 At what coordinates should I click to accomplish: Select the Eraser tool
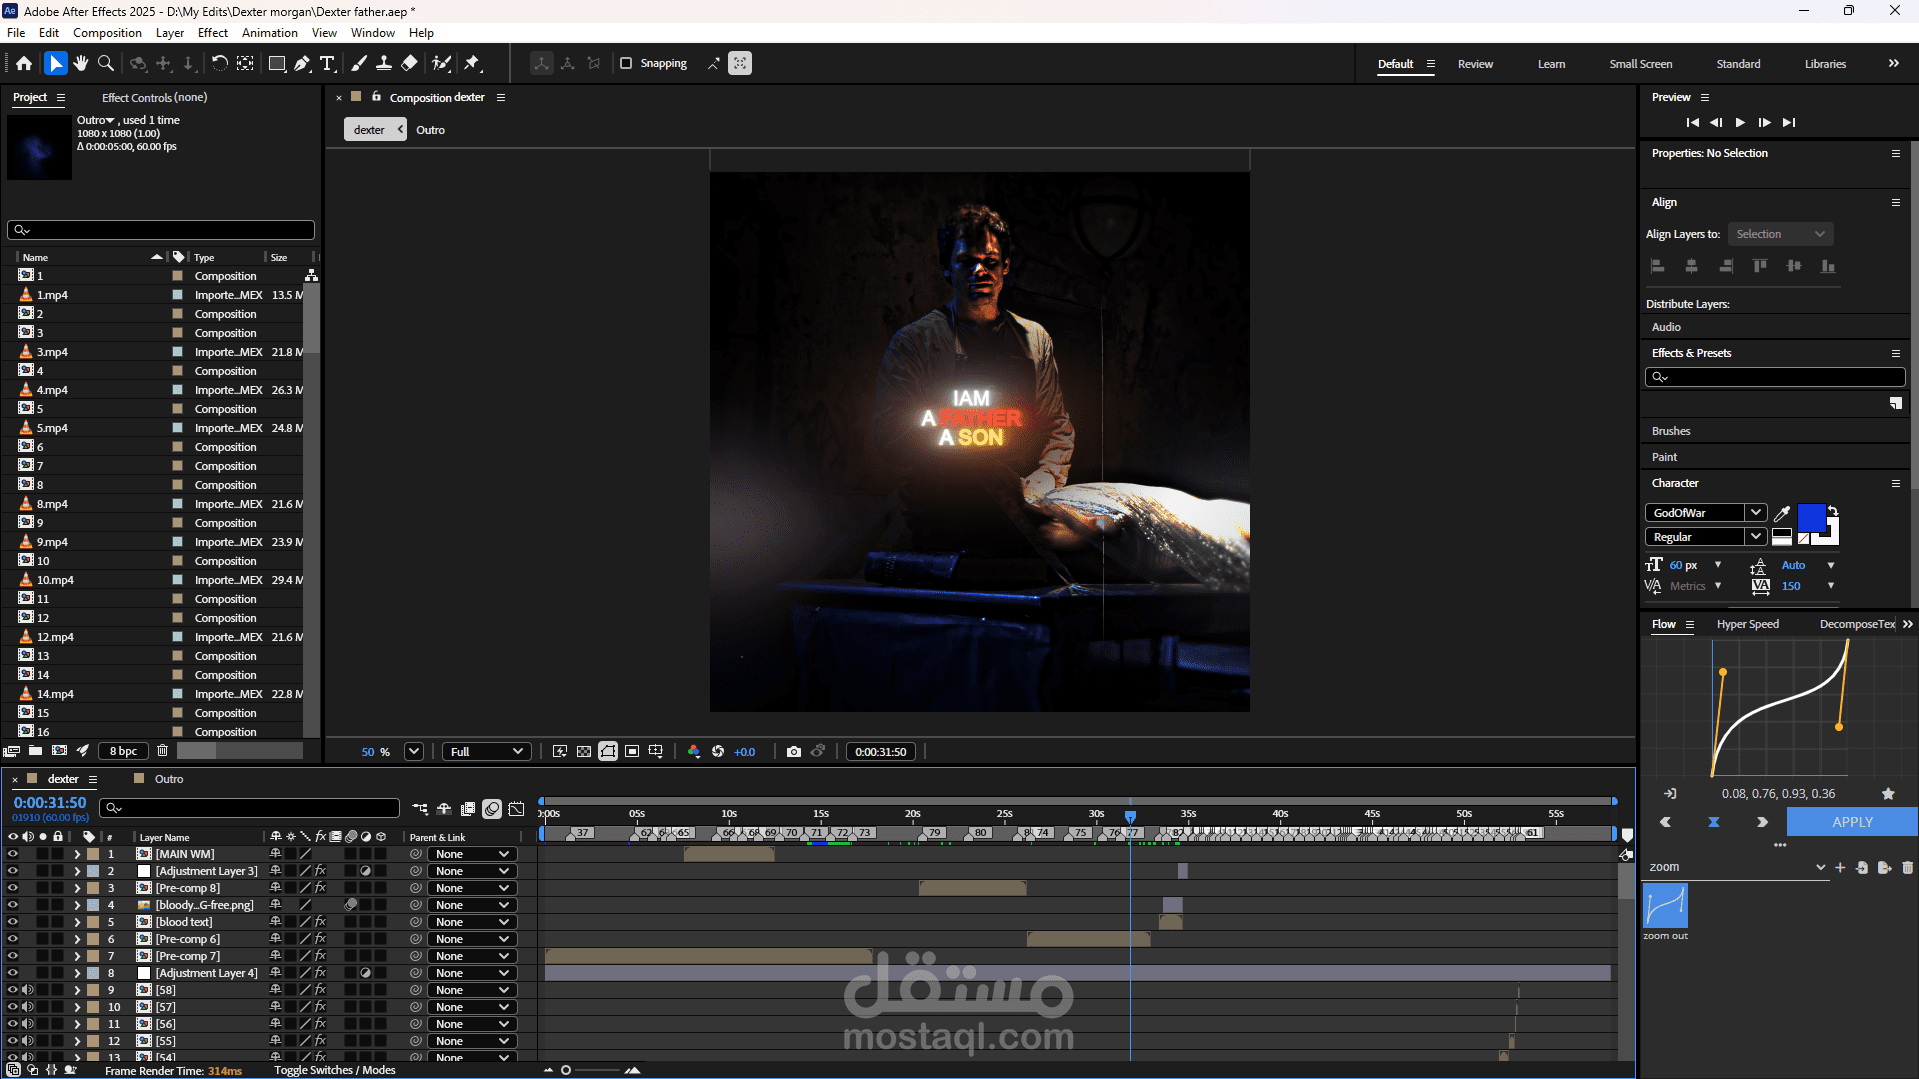(409, 63)
